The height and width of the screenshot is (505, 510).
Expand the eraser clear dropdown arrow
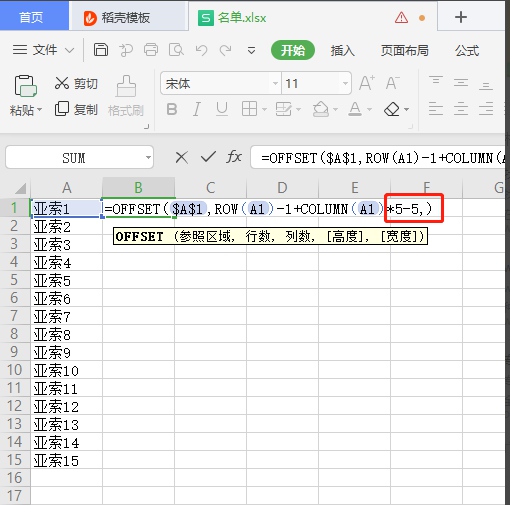tap(406, 109)
